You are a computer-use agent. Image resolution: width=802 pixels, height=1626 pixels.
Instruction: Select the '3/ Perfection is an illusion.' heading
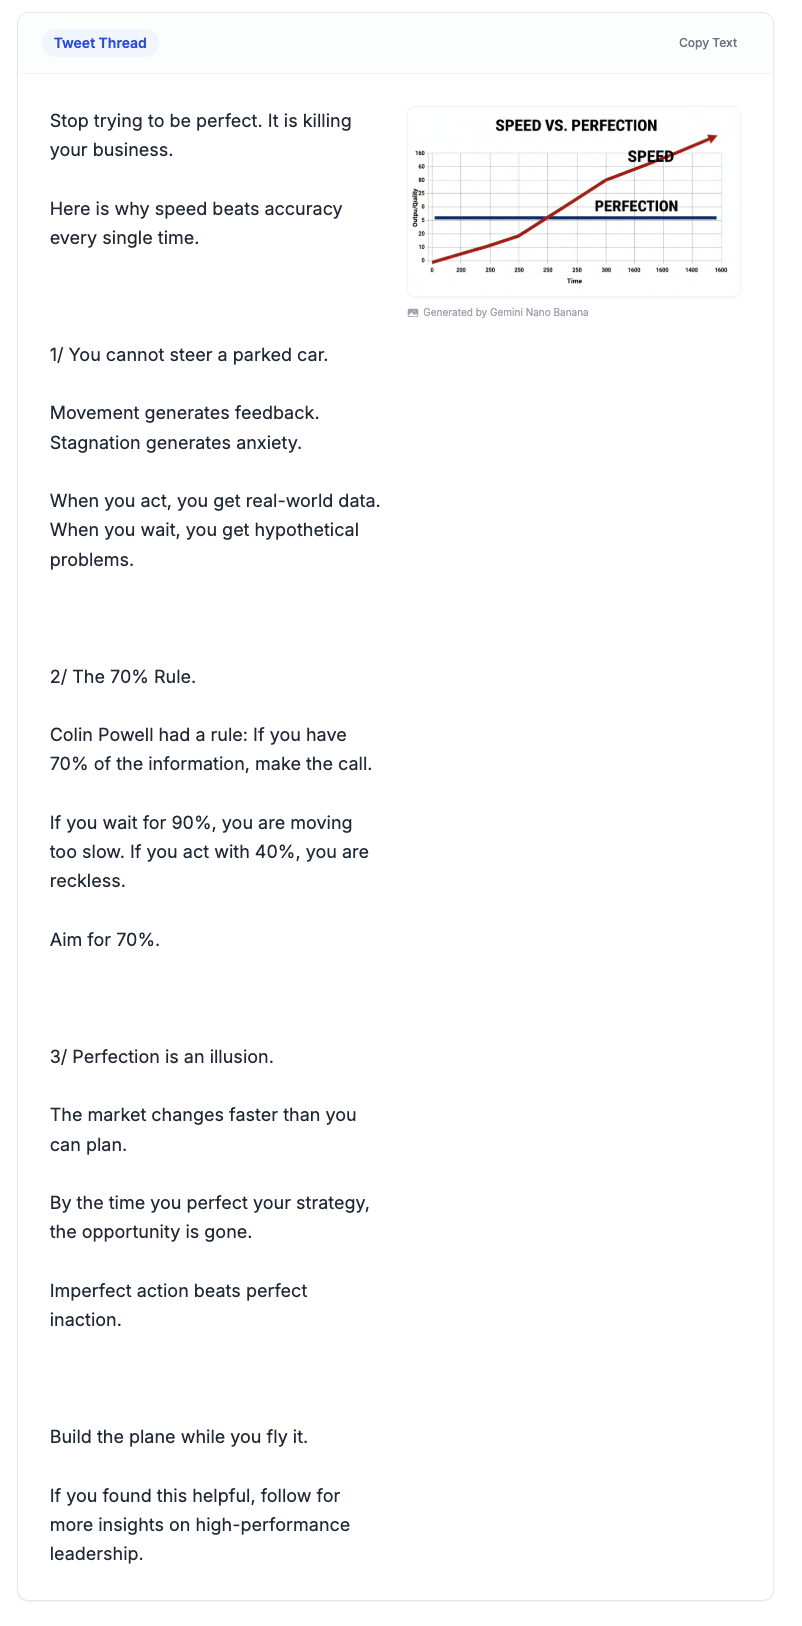[162, 1057]
